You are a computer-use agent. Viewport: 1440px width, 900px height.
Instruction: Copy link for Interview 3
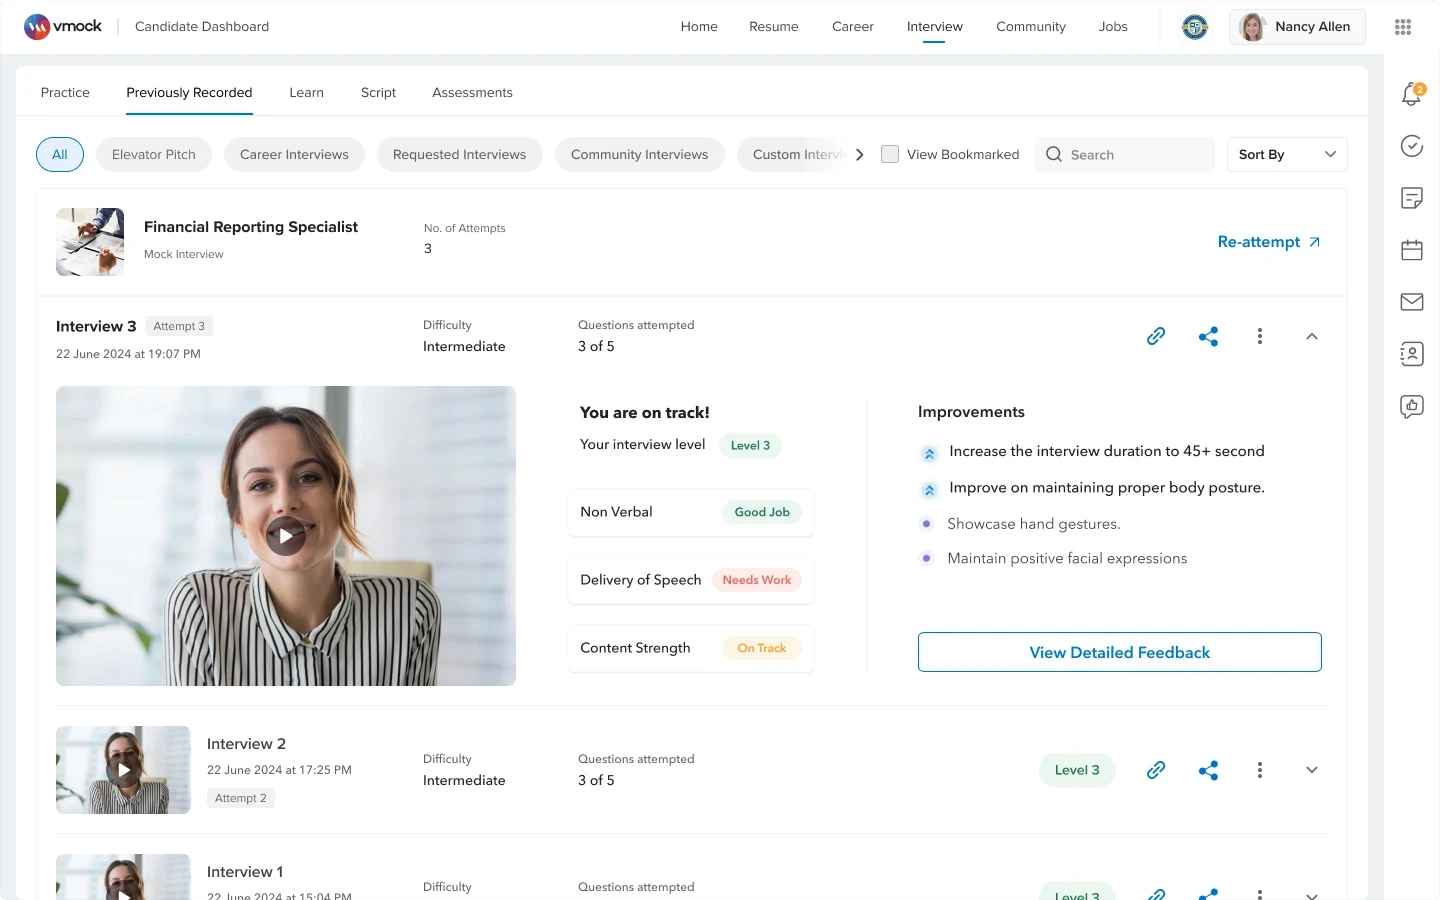1156,336
